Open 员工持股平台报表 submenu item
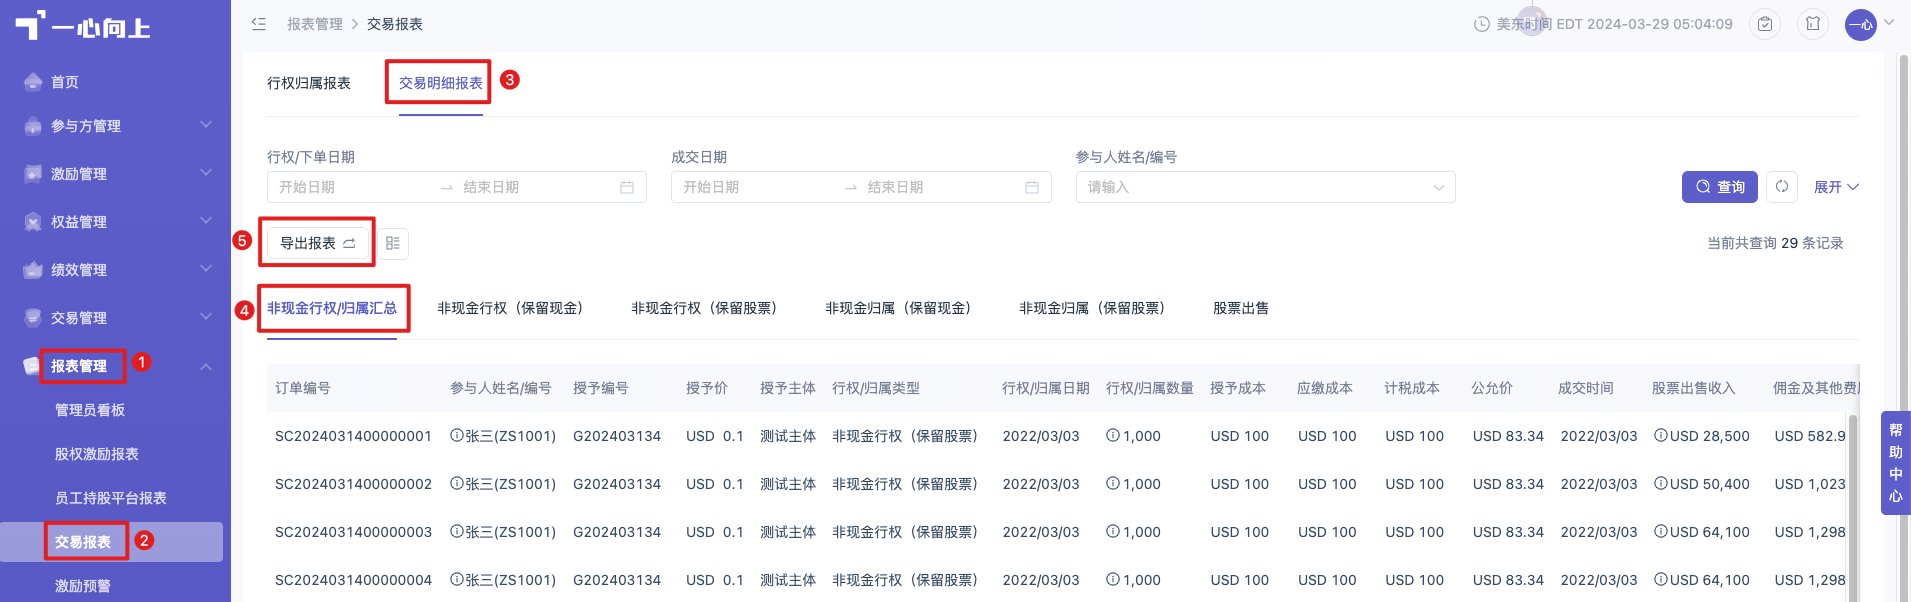1911x602 pixels. pyautogui.click(x=111, y=498)
